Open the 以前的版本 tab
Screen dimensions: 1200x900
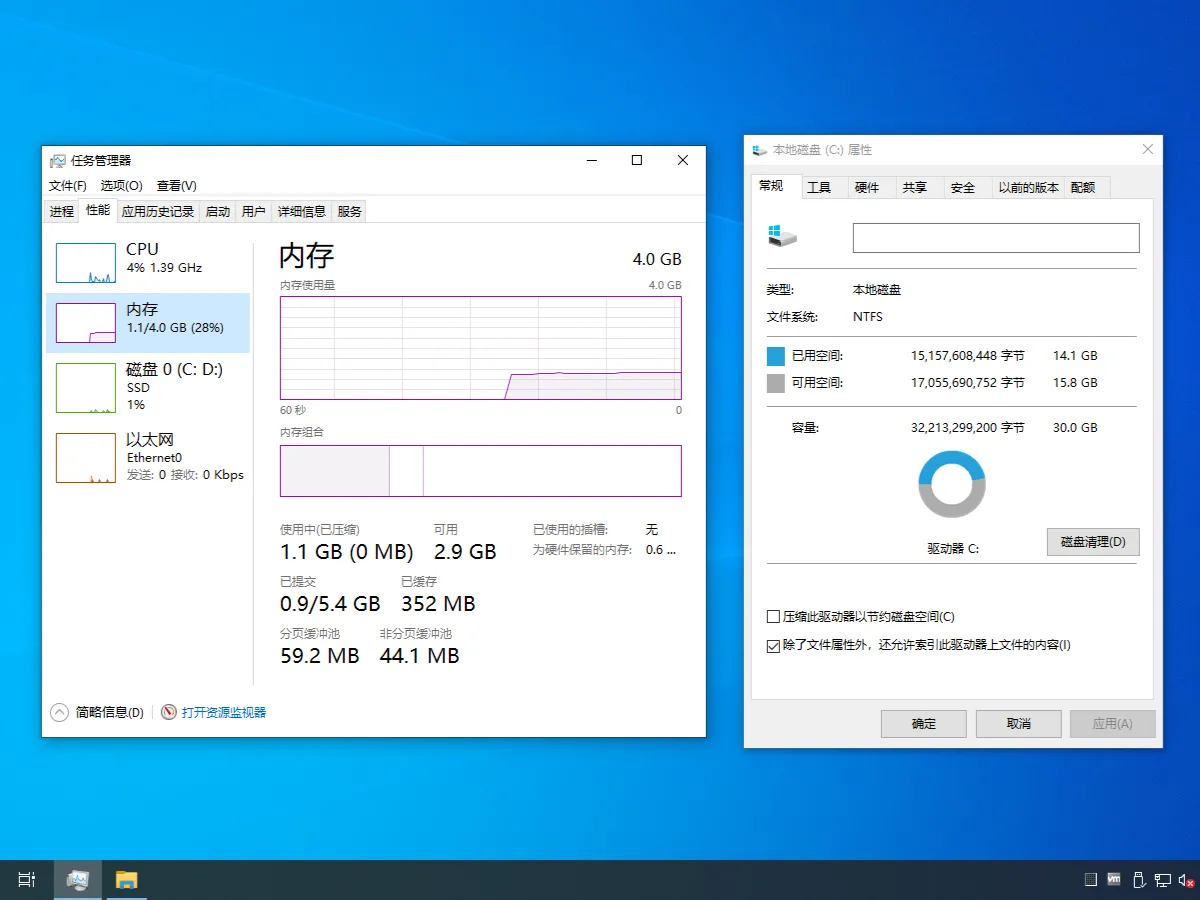tap(1028, 186)
